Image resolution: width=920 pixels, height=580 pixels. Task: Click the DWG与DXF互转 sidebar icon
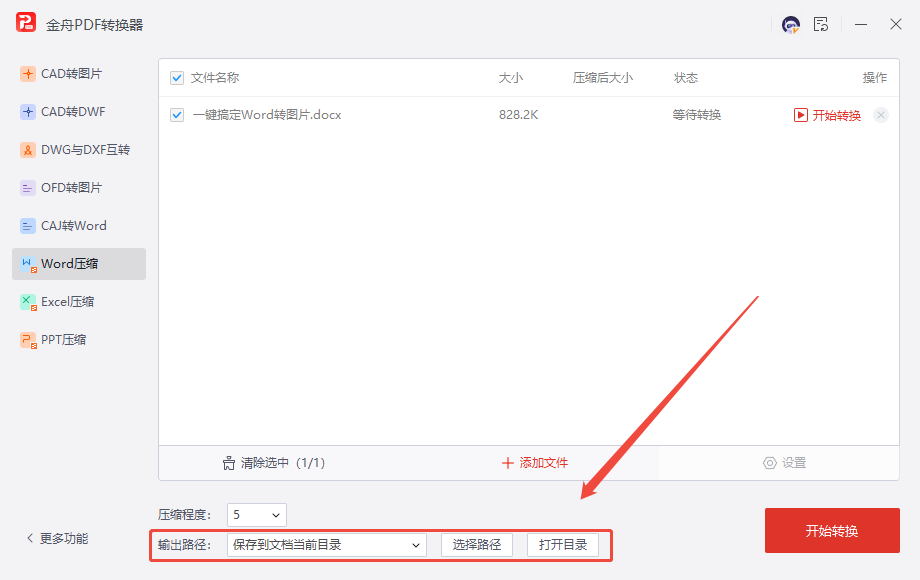tap(28, 150)
